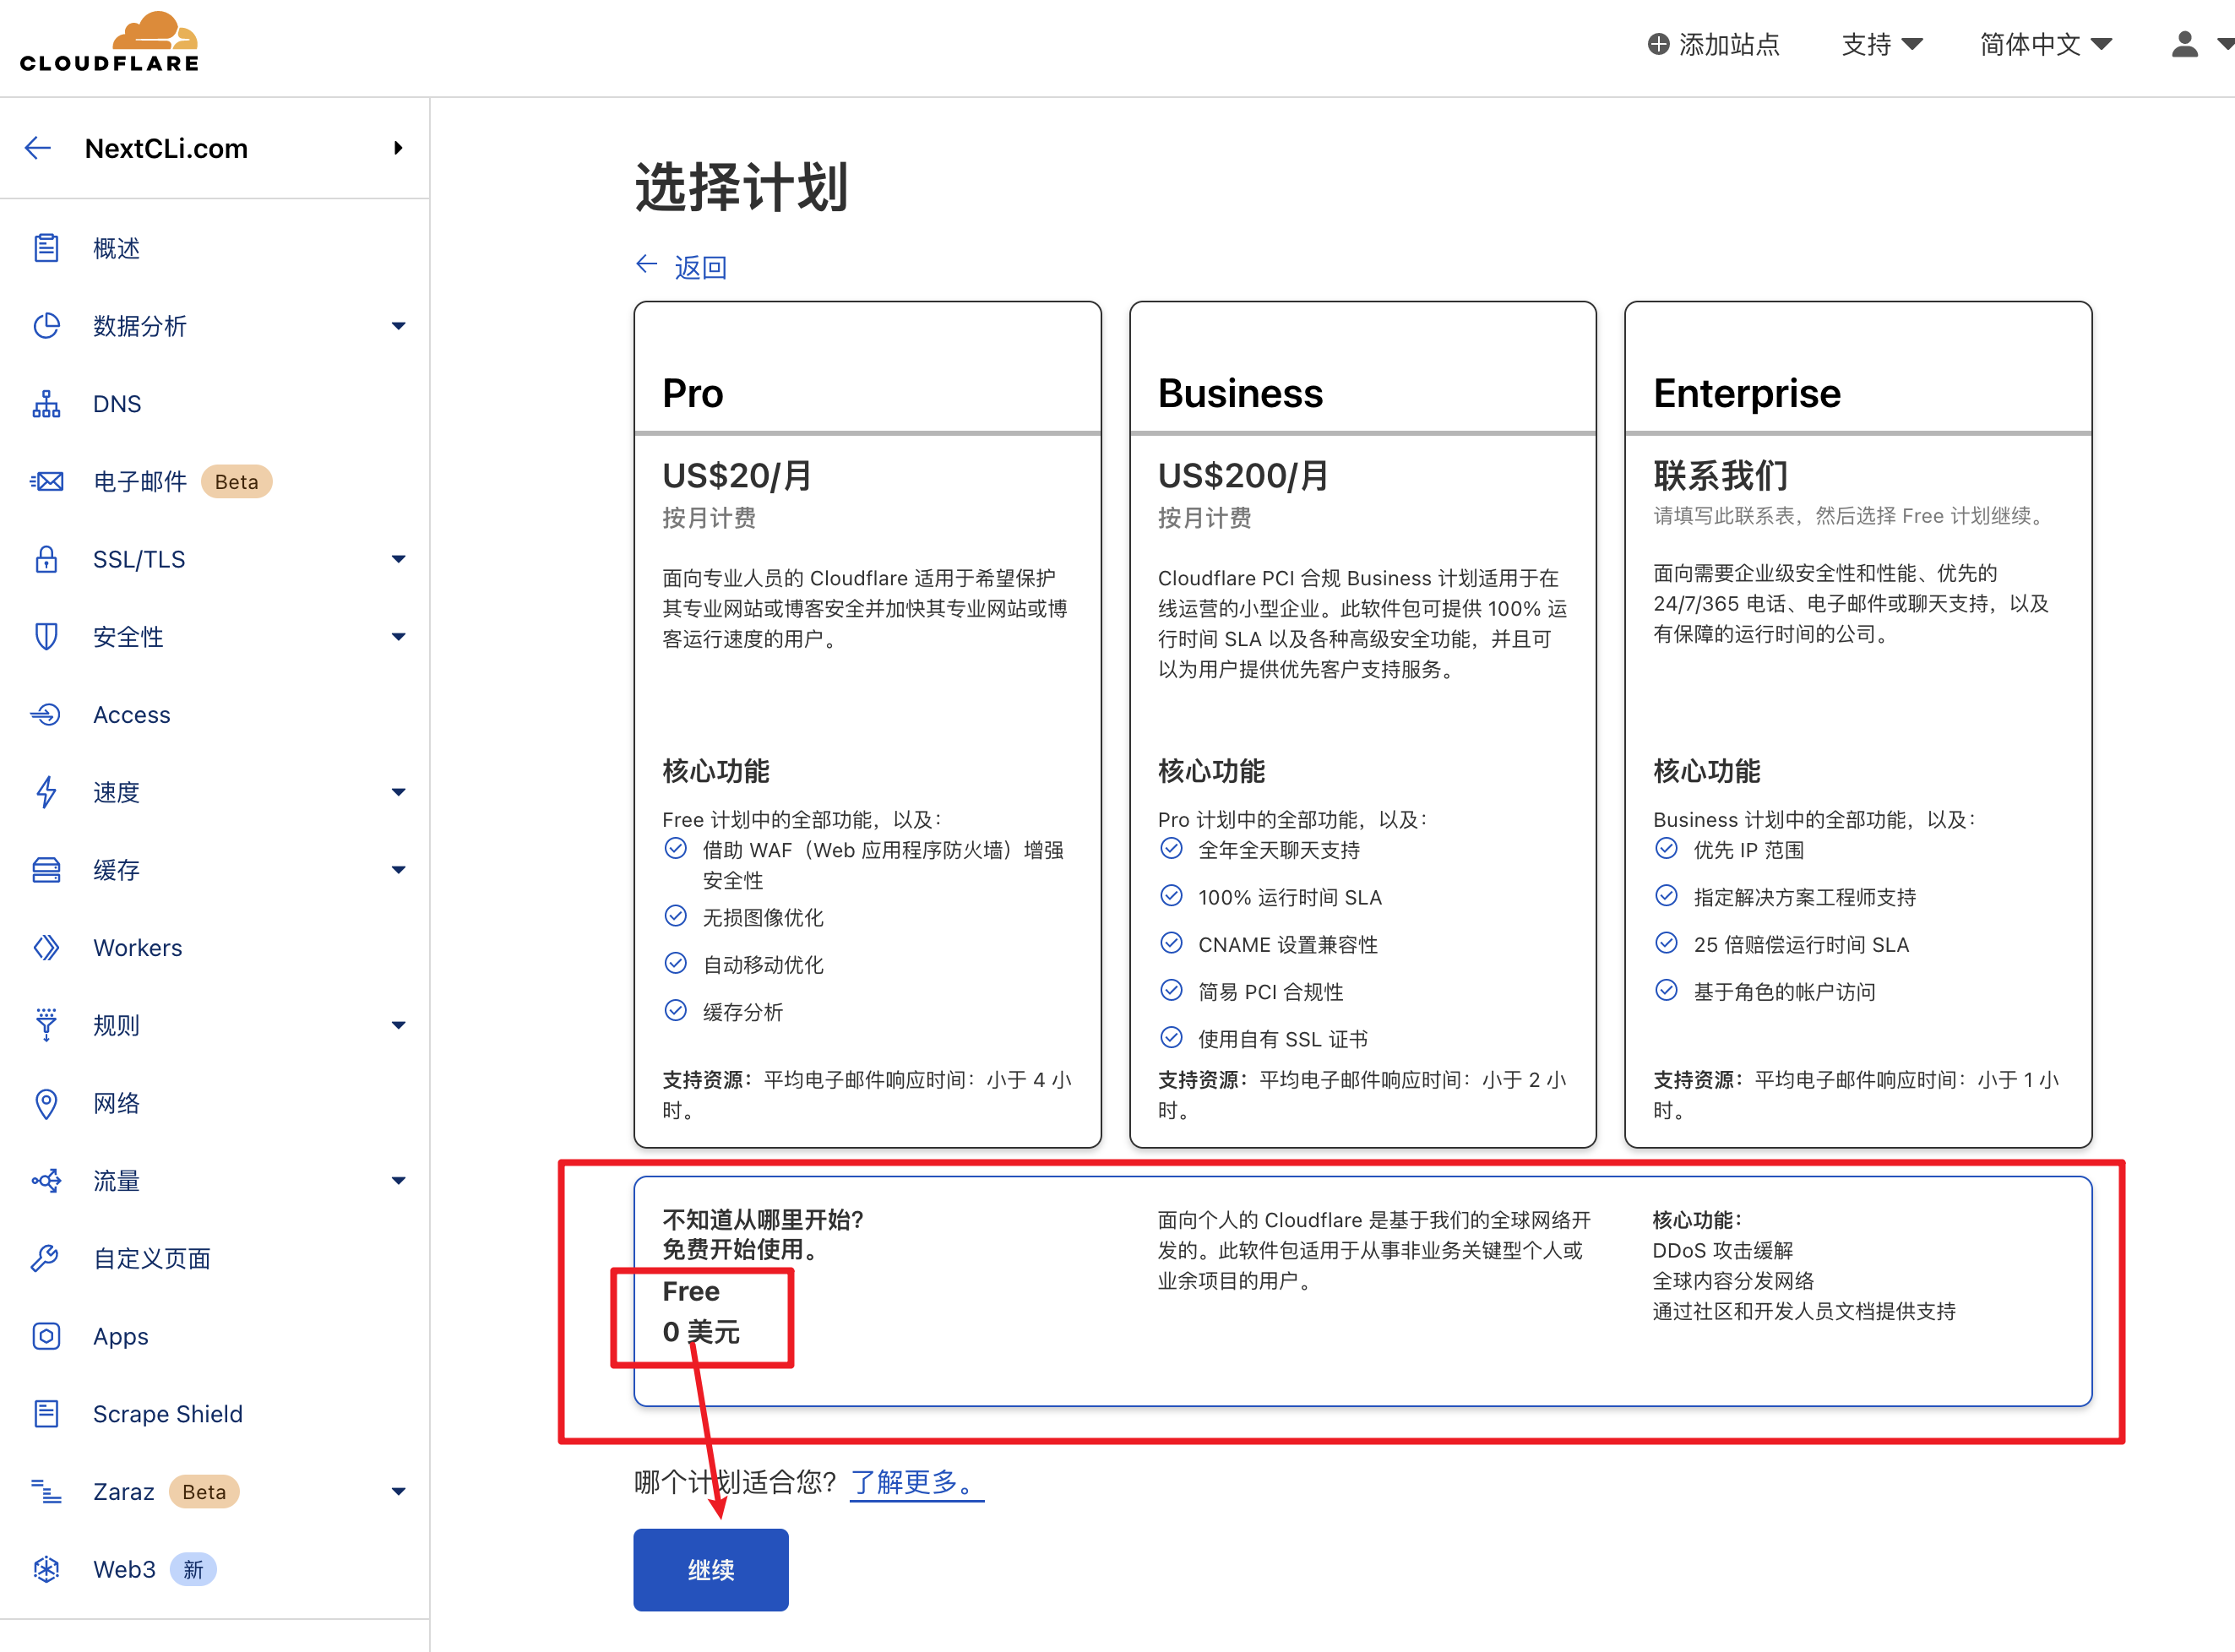This screenshot has height=1652, width=2235.
Task: Click the Zaraz lines icon
Action: pos(46,1492)
